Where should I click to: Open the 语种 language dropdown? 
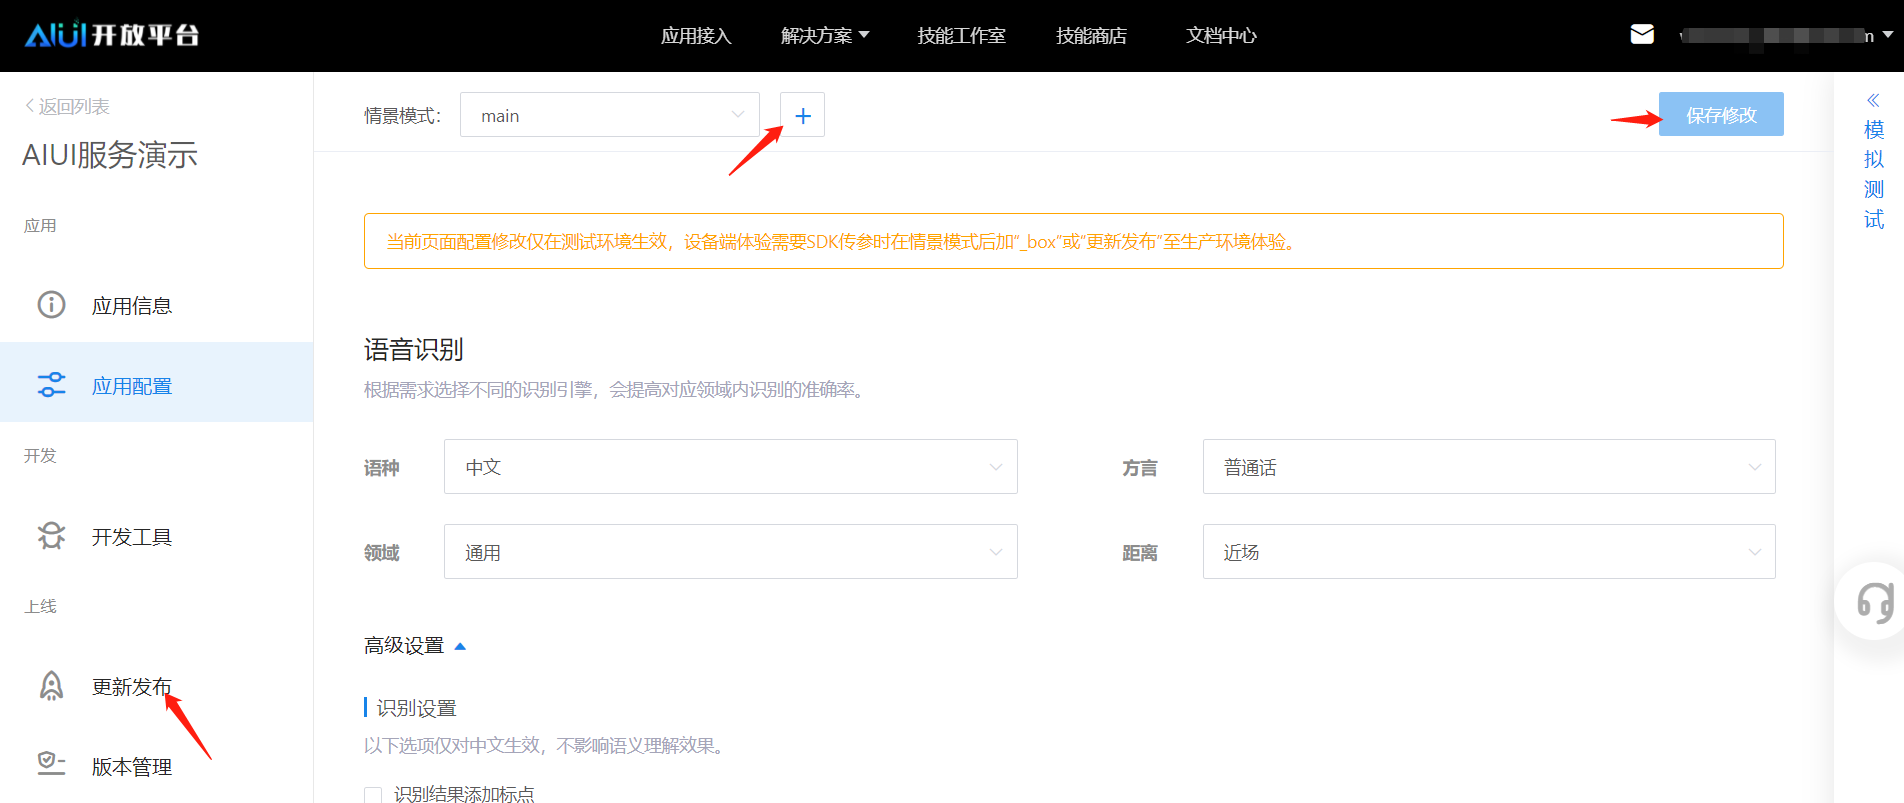click(x=730, y=467)
